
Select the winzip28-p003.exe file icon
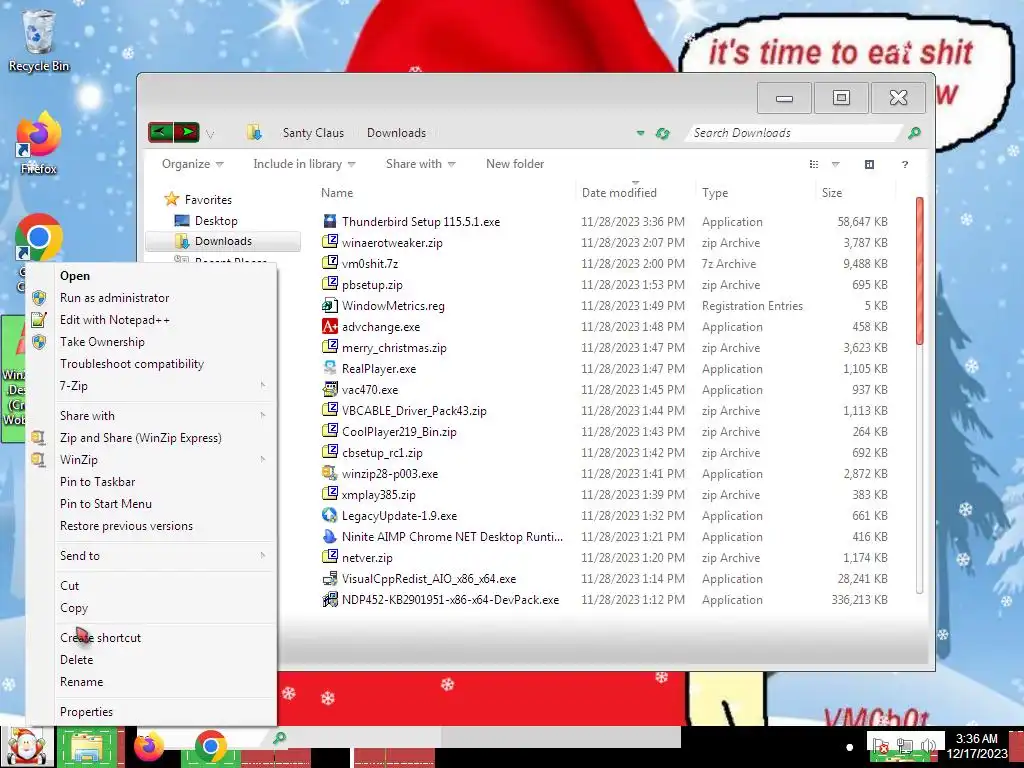(x=330, y=473)
